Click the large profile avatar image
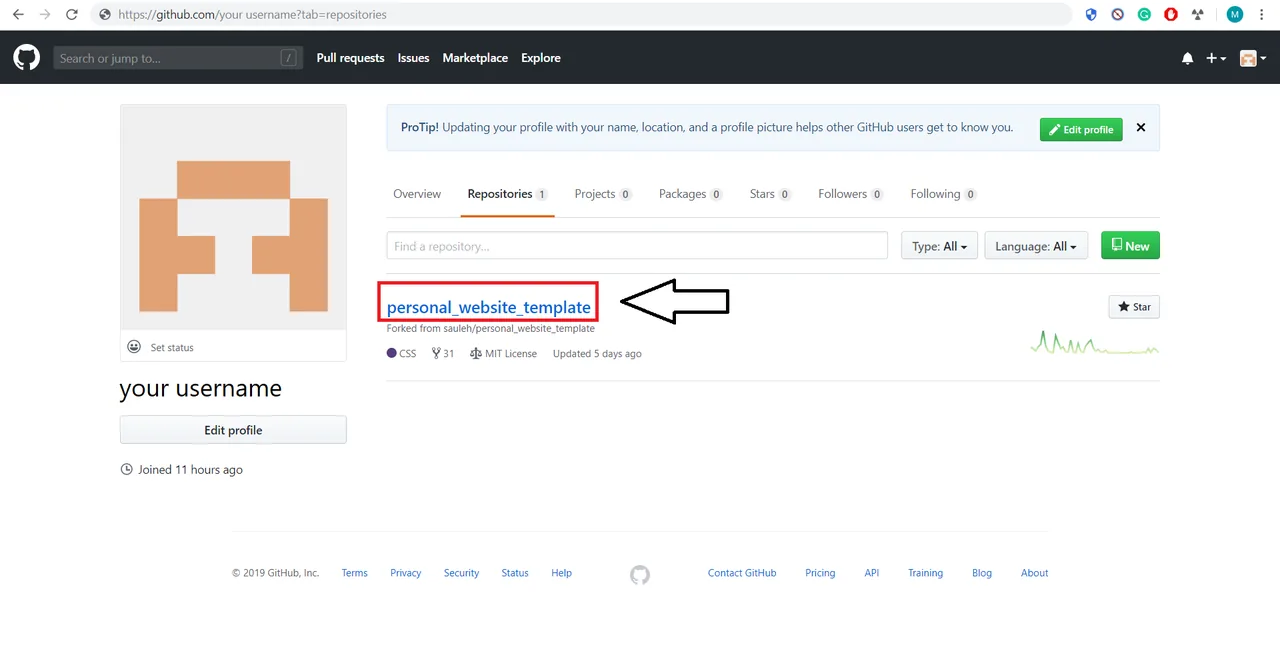 pos(233,217)
